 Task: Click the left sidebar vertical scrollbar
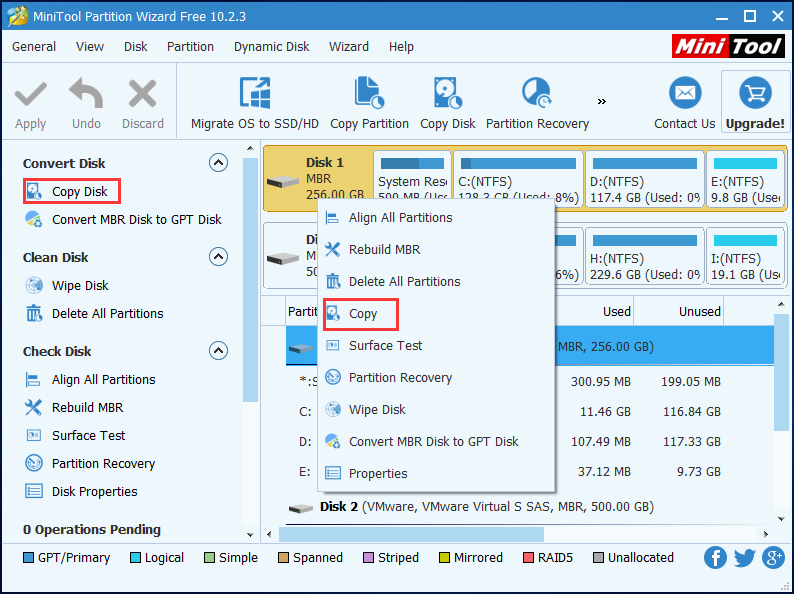click(x=250, y=280)
